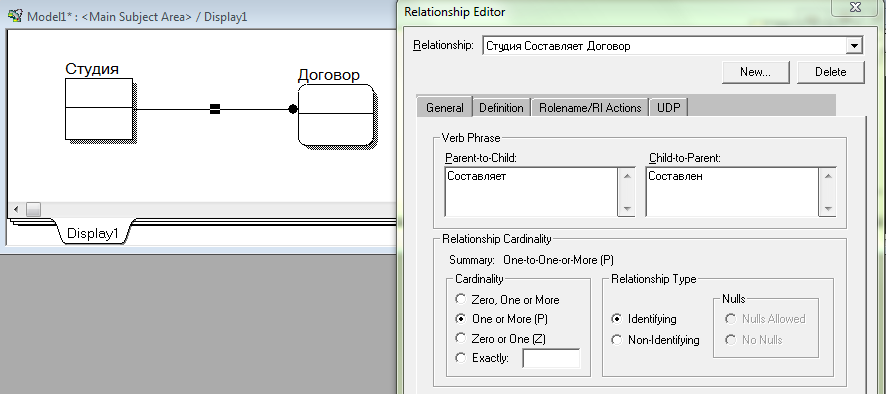This screenshot has width=886, height=394.
Task: Click the Model1 window icon
Action: click(x=15, y=15)
